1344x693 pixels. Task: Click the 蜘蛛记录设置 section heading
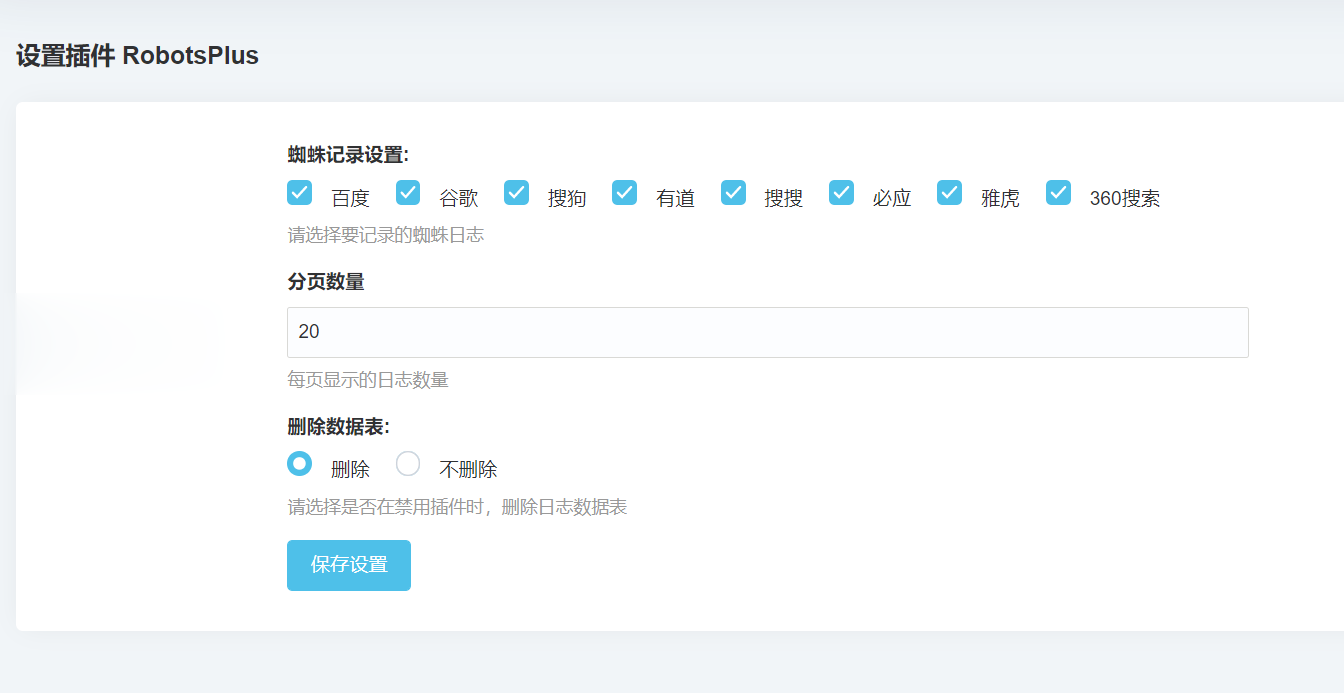345,155
